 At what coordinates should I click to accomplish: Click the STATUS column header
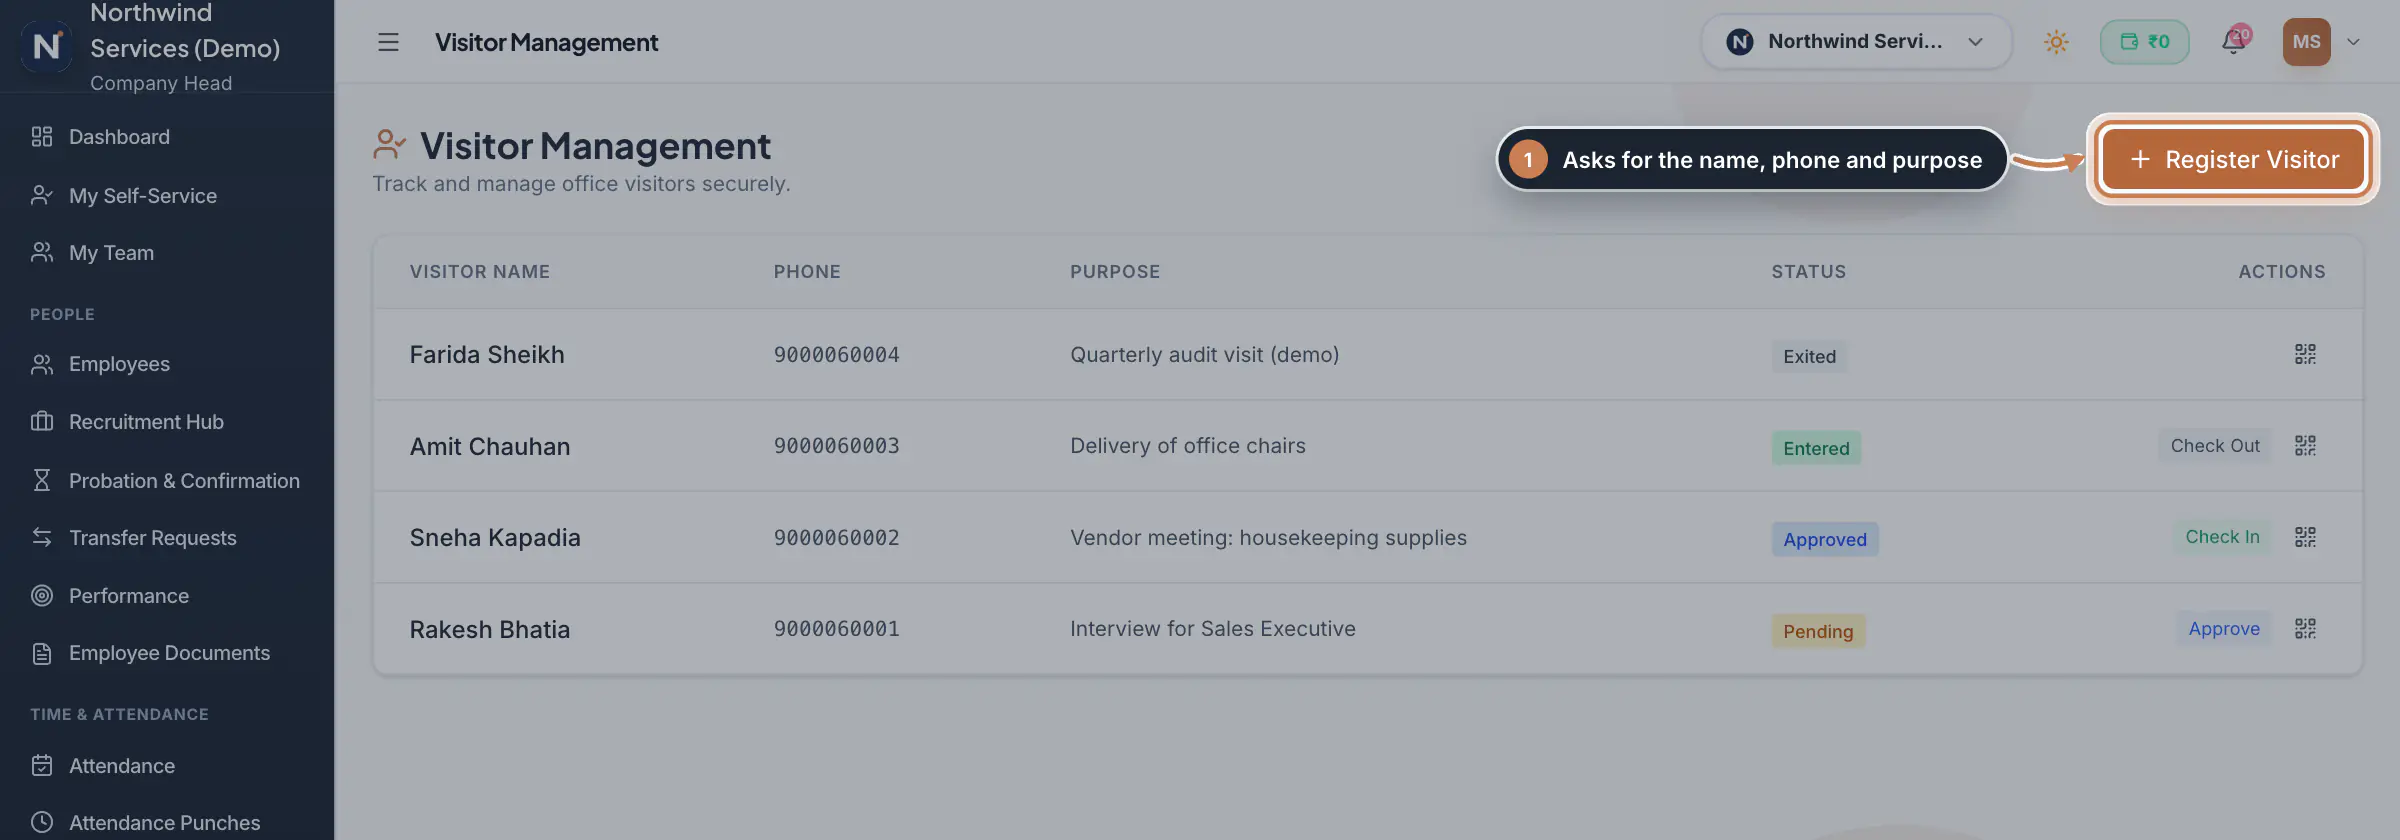pyautogui.click(x=1809, y=272)
